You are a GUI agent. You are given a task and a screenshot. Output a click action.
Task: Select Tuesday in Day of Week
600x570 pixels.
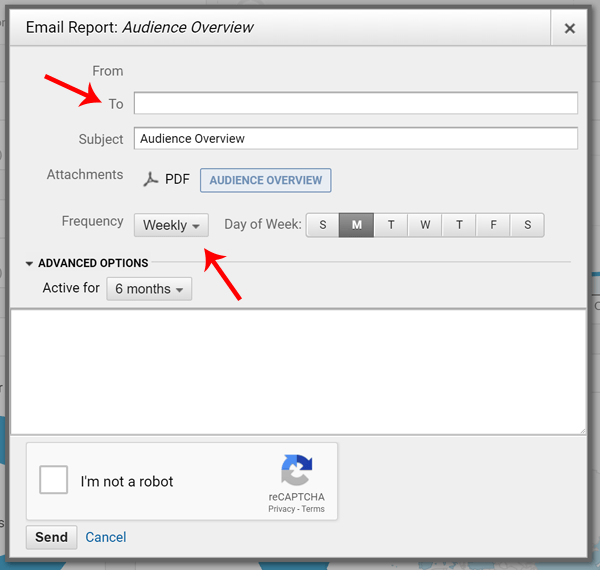pyautogui.click(x=391, y=225)
